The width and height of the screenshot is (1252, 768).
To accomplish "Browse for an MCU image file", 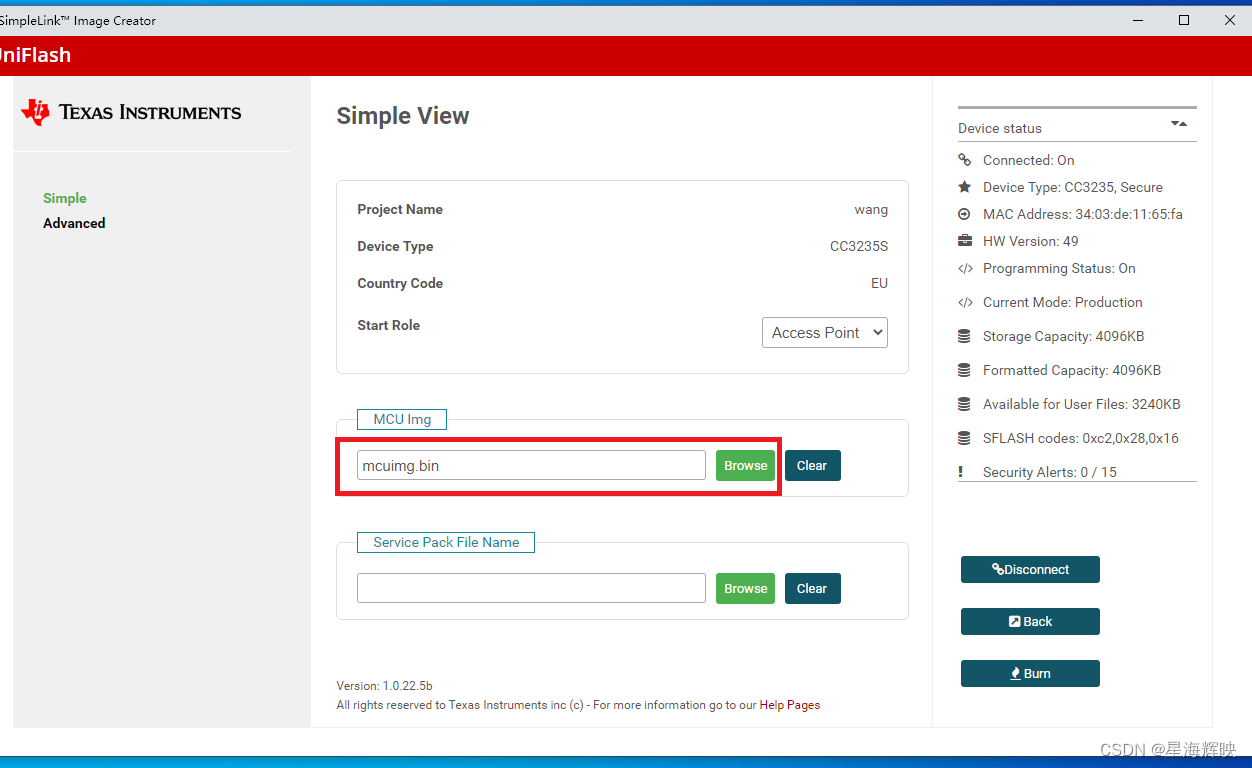I will [x=746, y=465].
